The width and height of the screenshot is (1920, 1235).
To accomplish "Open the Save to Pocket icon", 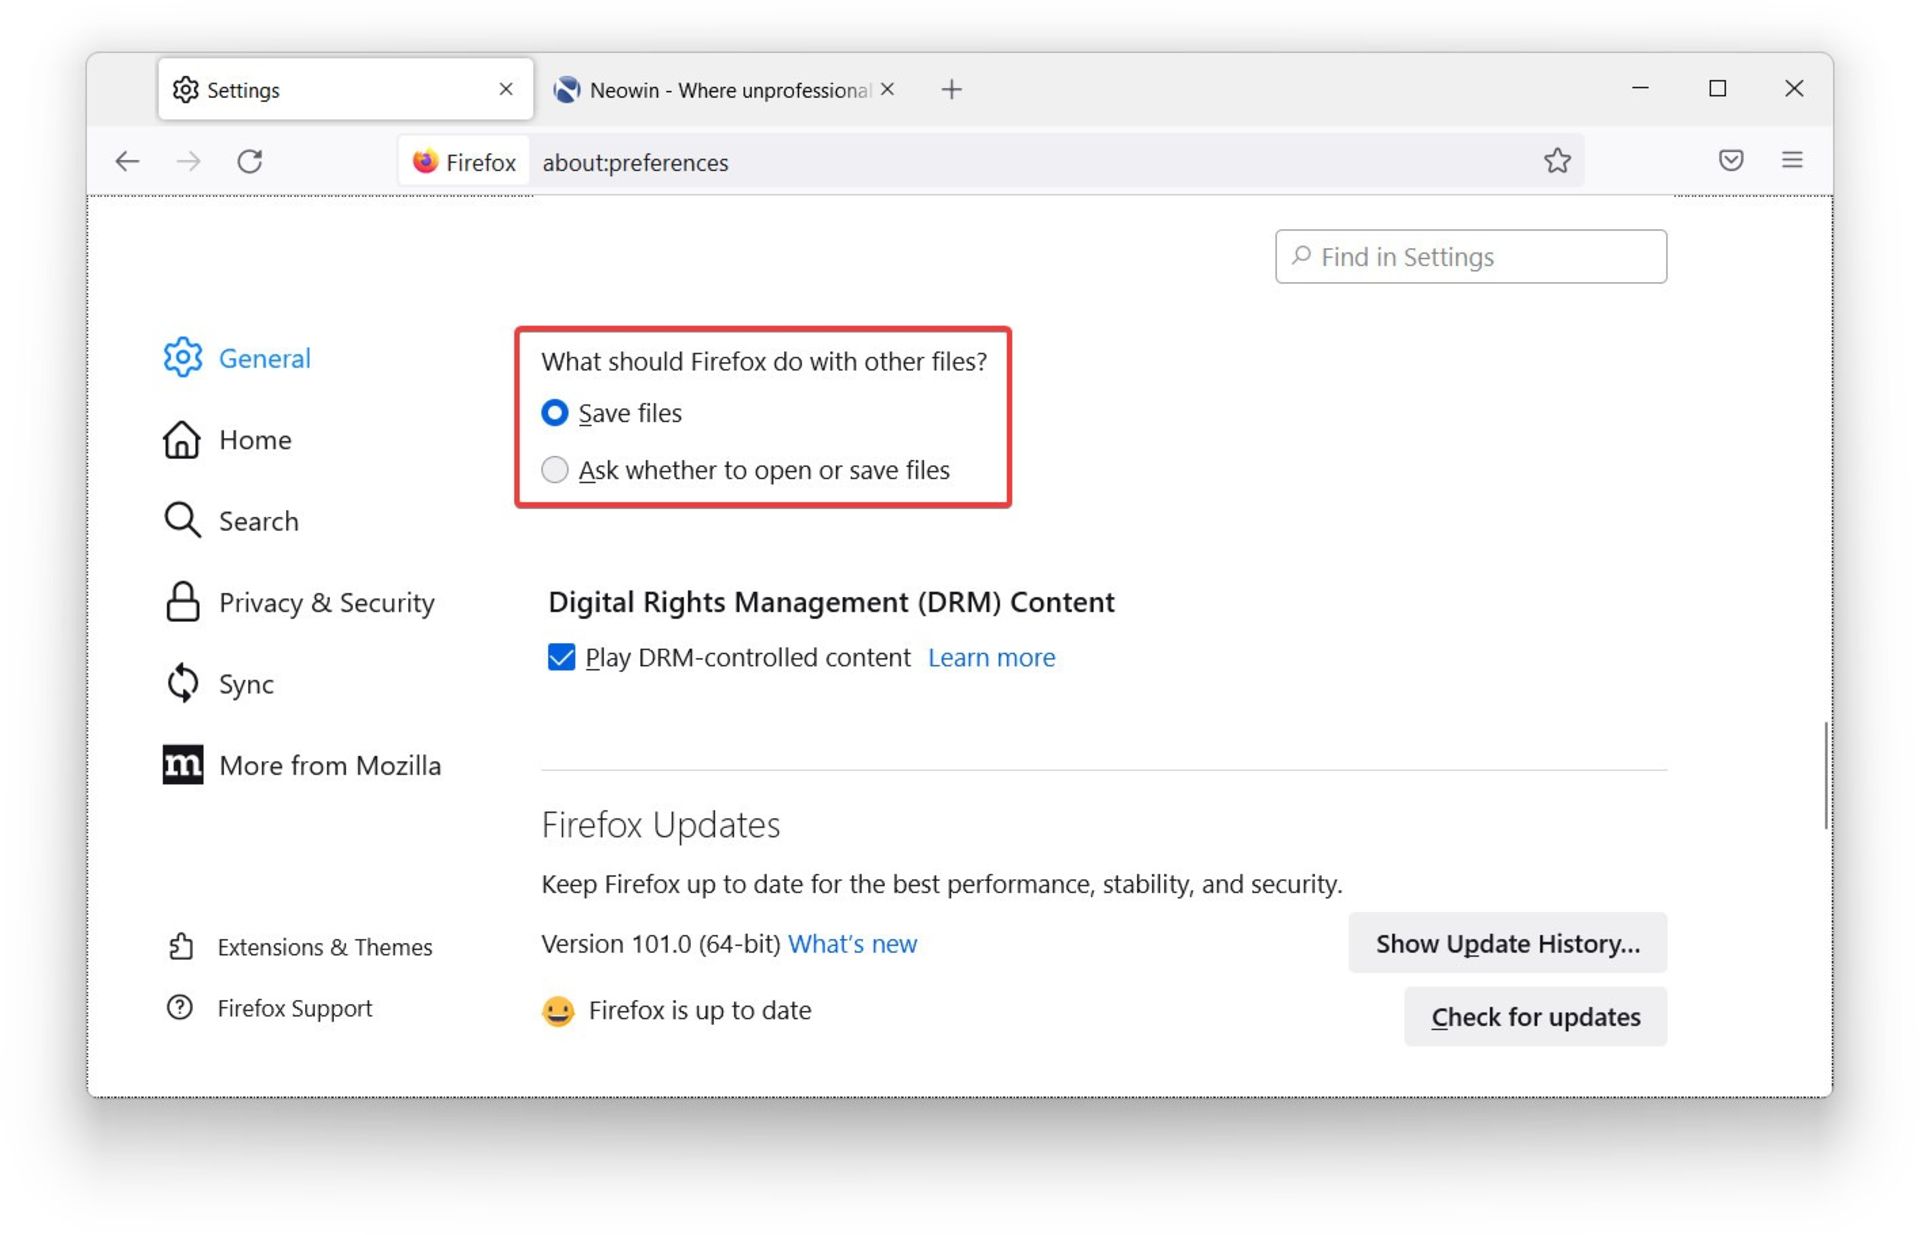I will 1730,160.
